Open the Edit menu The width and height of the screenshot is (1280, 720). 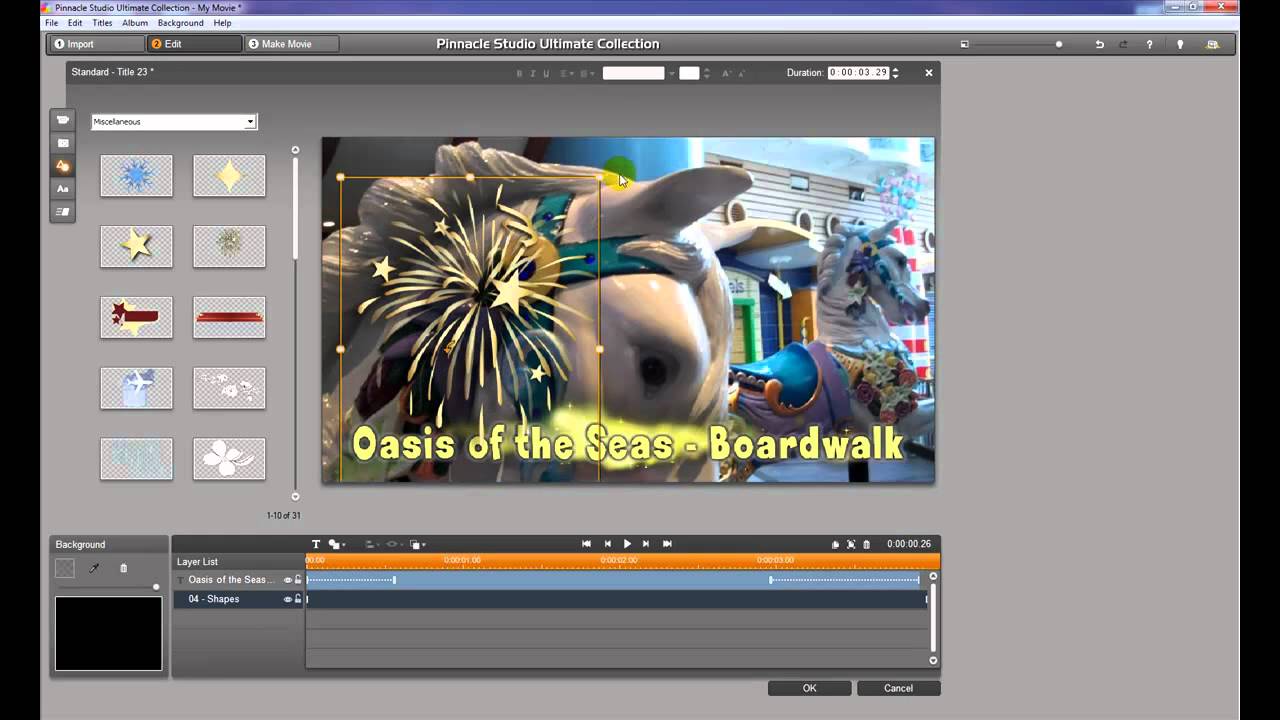75,23
